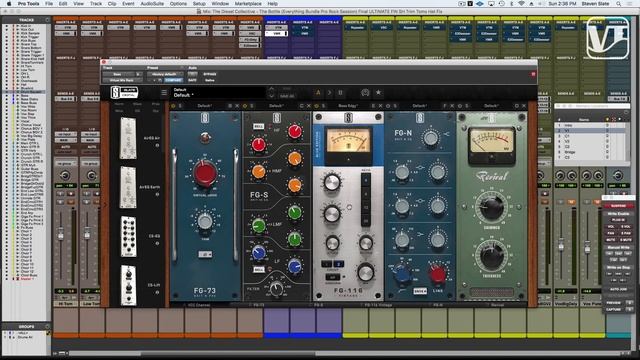
Task: Open the main Default preset dropdown
Action: click(219, 93)
